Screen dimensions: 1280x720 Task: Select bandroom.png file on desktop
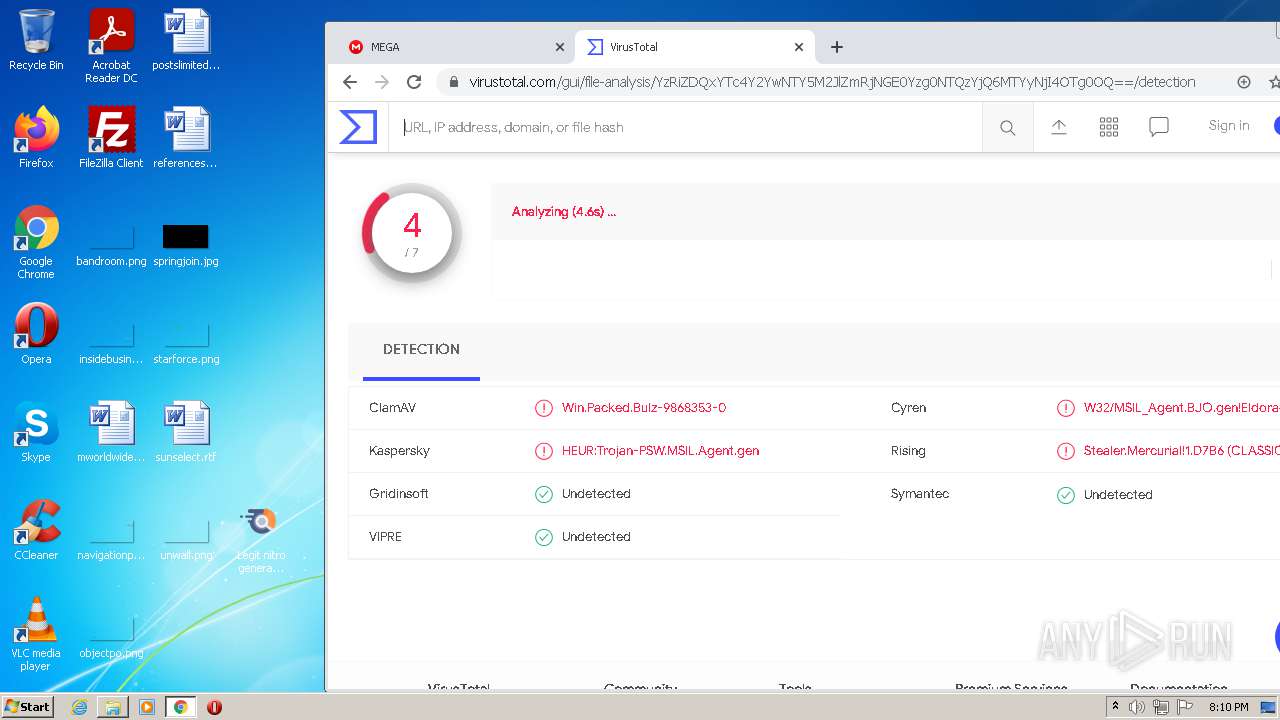pyautogui.click(x=111, y=245)
